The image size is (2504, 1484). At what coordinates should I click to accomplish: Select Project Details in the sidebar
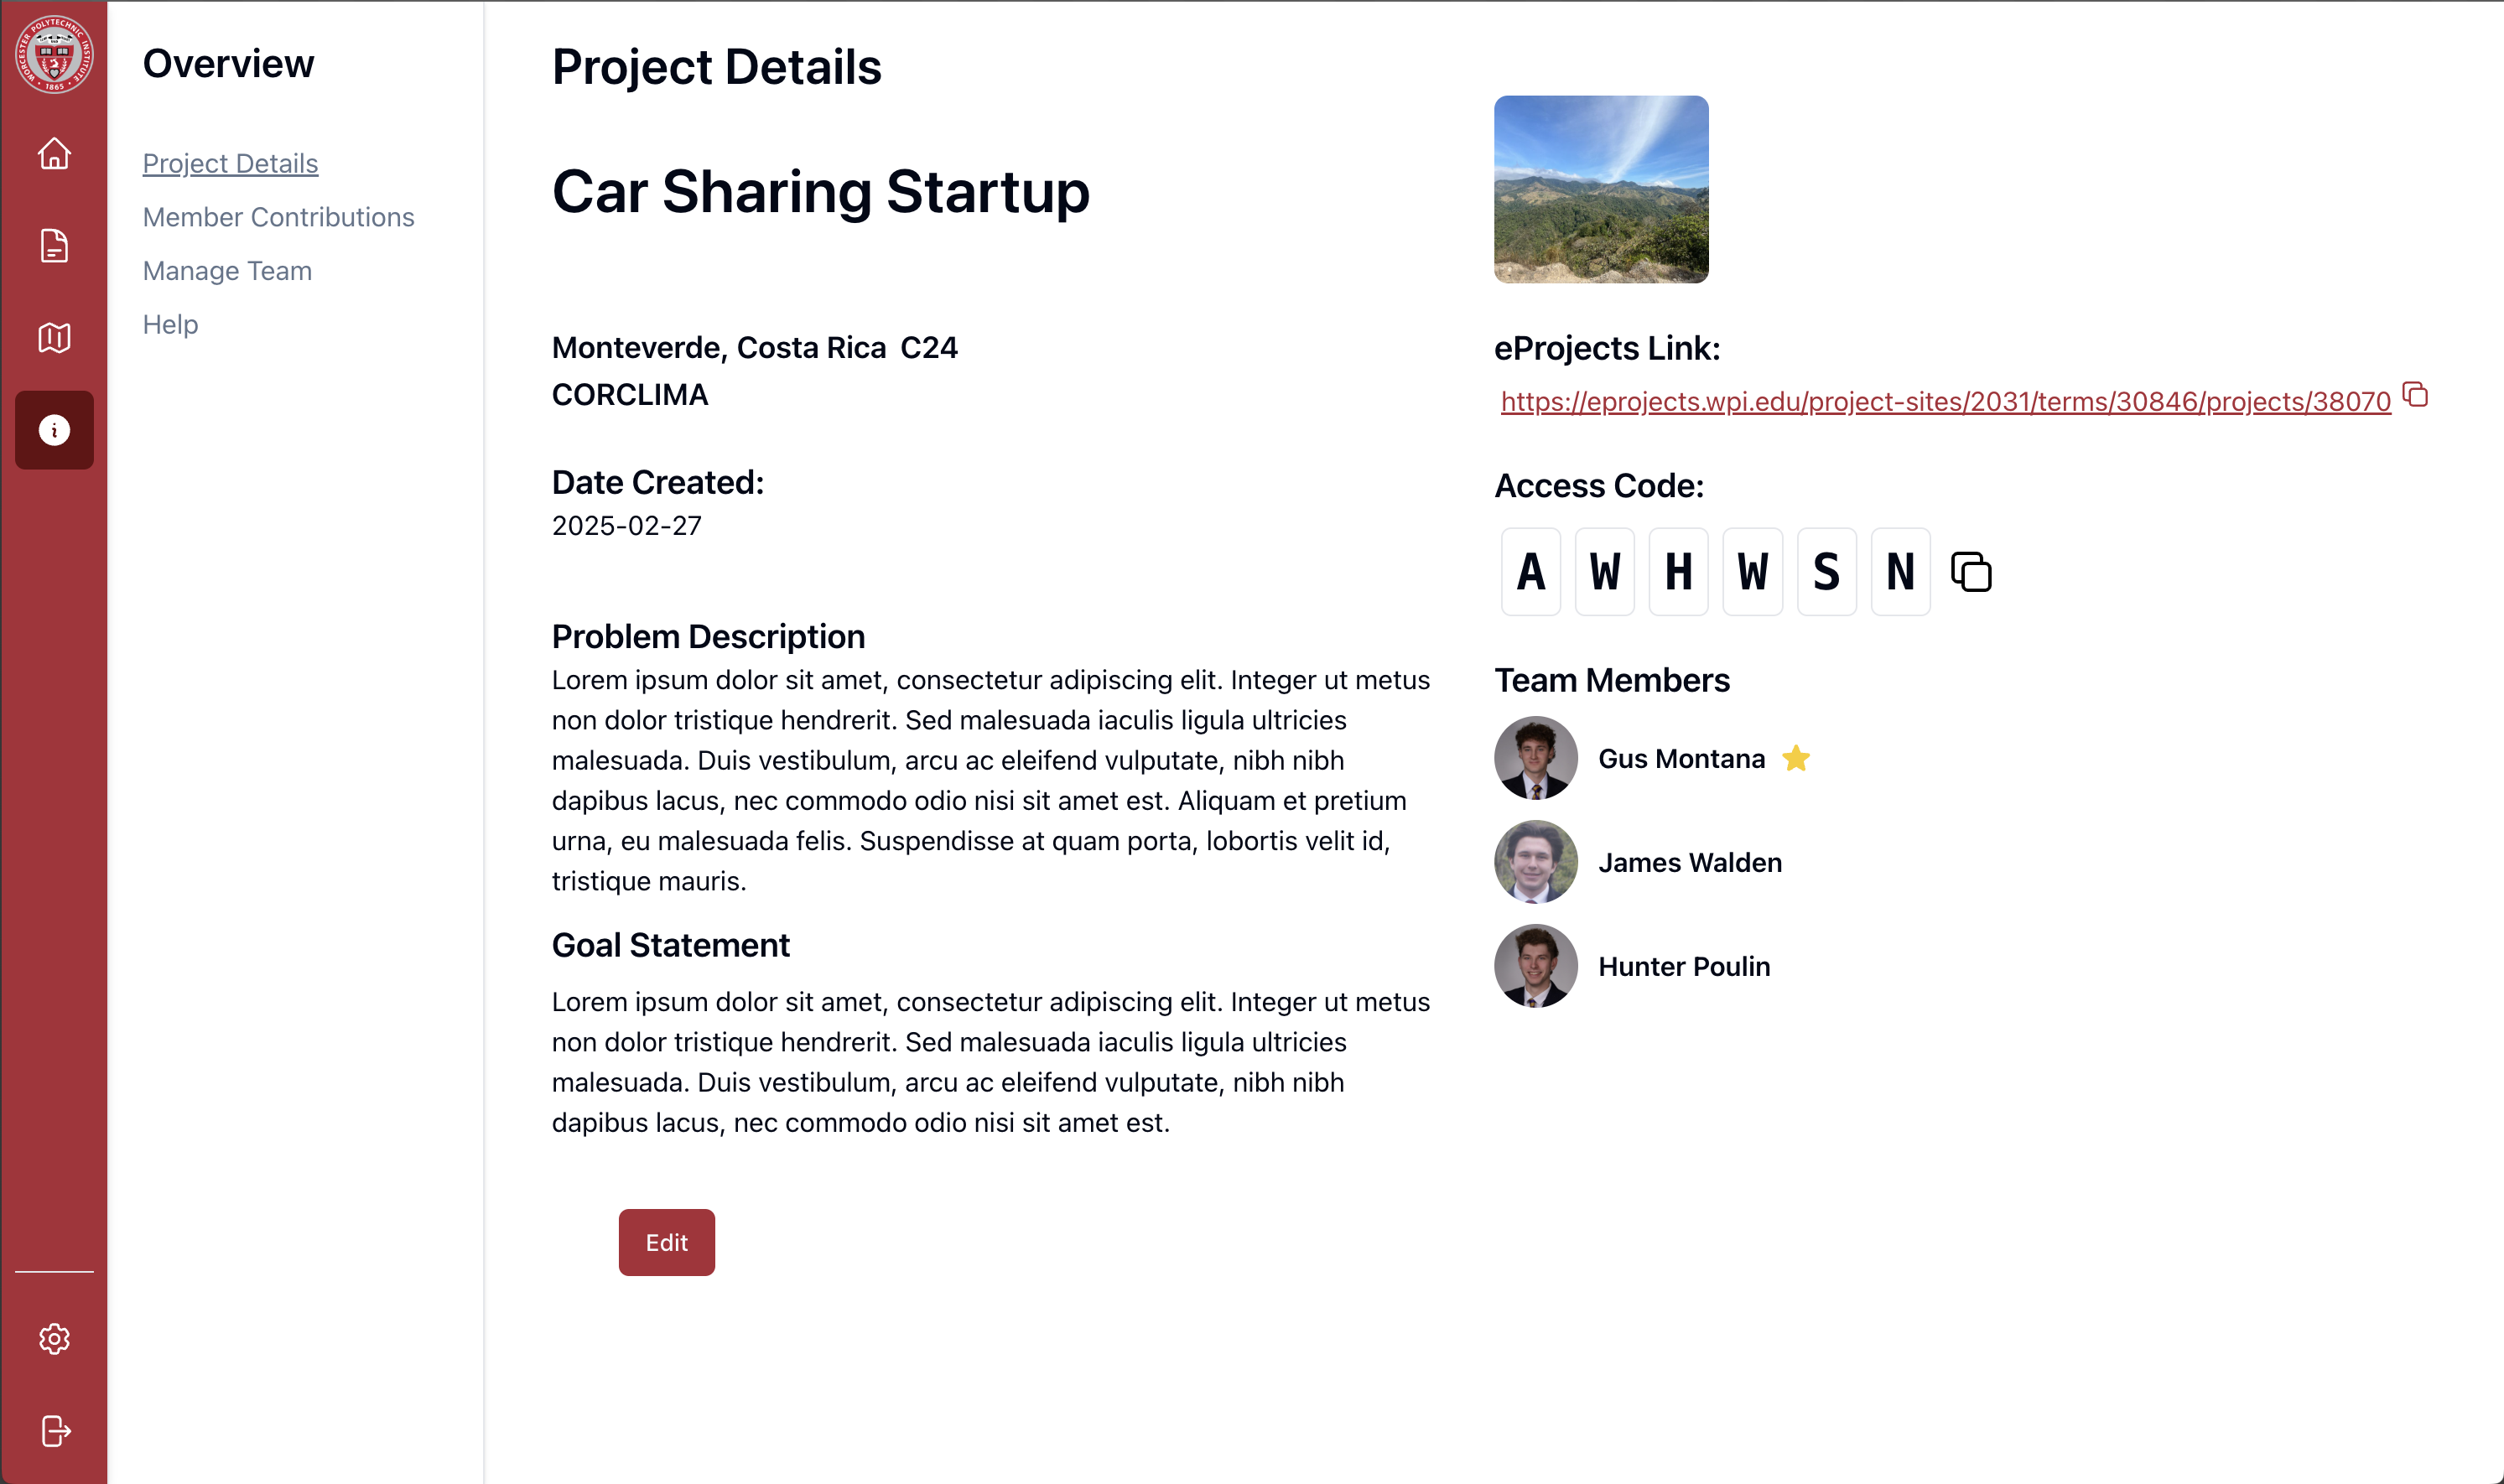tap(230, 163)
